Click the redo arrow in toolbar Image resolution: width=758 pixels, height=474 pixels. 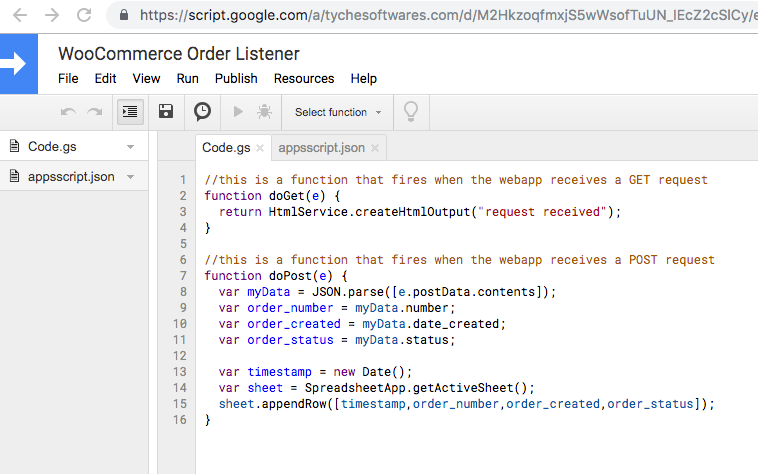[x=95, y=112]
